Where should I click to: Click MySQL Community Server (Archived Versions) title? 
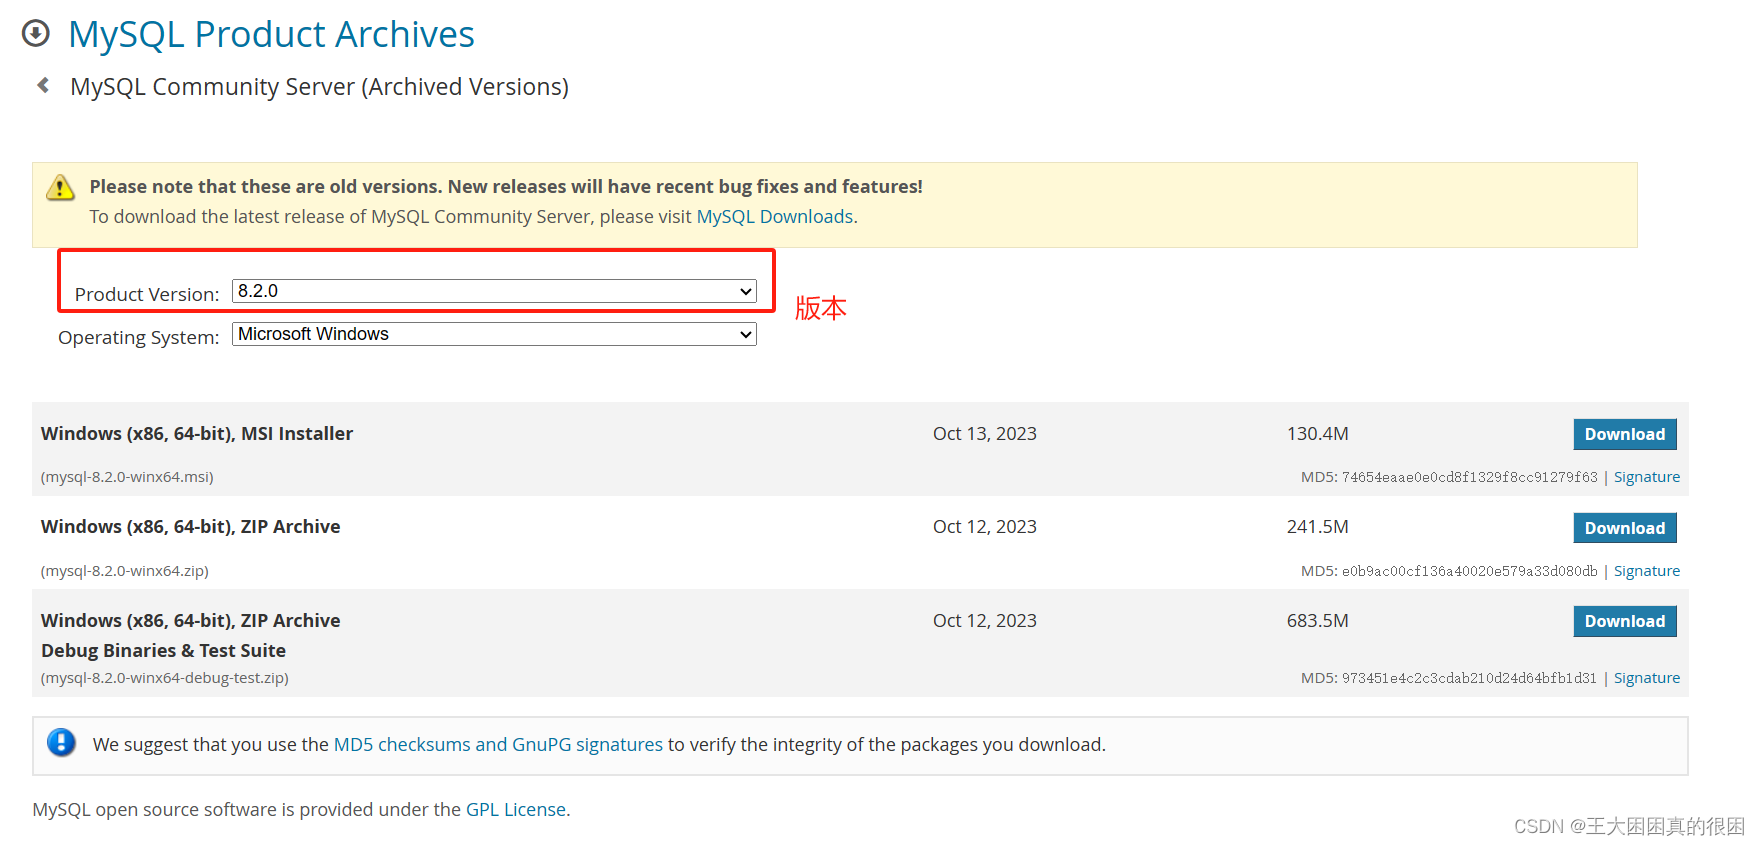319,87
